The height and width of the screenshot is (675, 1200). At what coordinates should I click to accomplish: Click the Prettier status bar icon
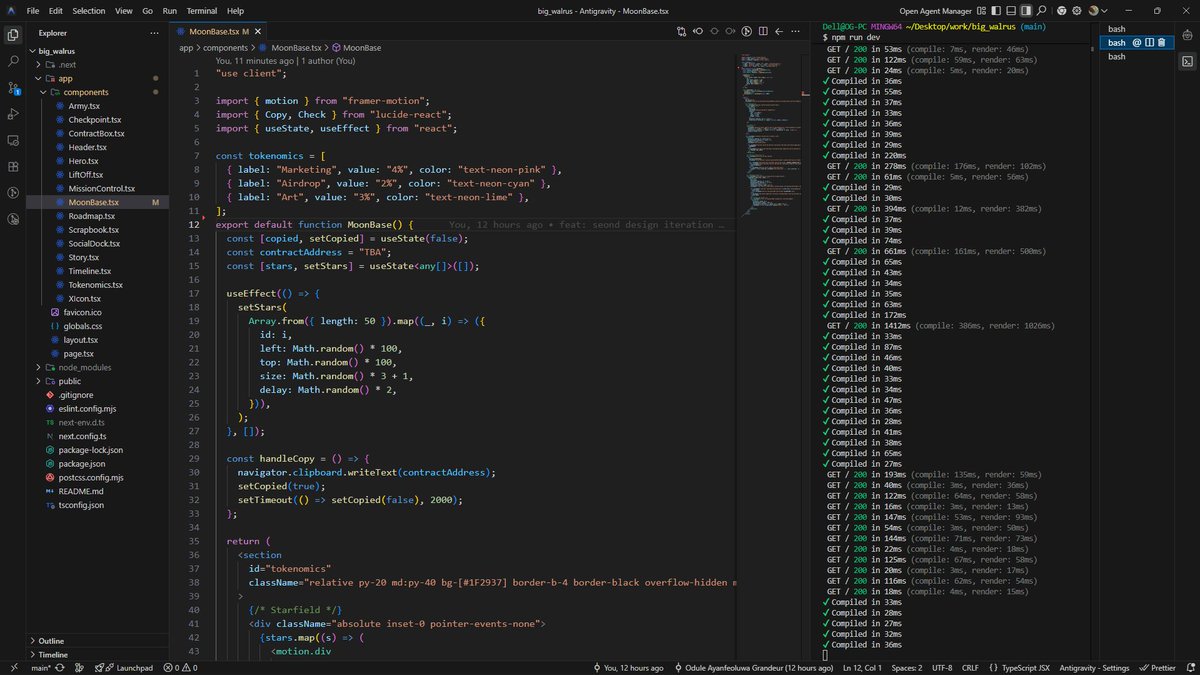coord(1158,667)
